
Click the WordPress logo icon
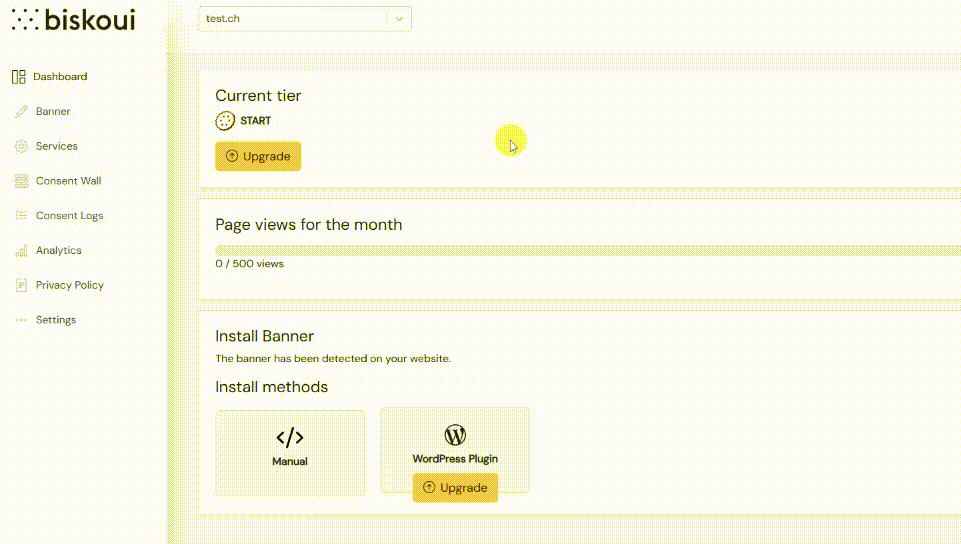455,435
